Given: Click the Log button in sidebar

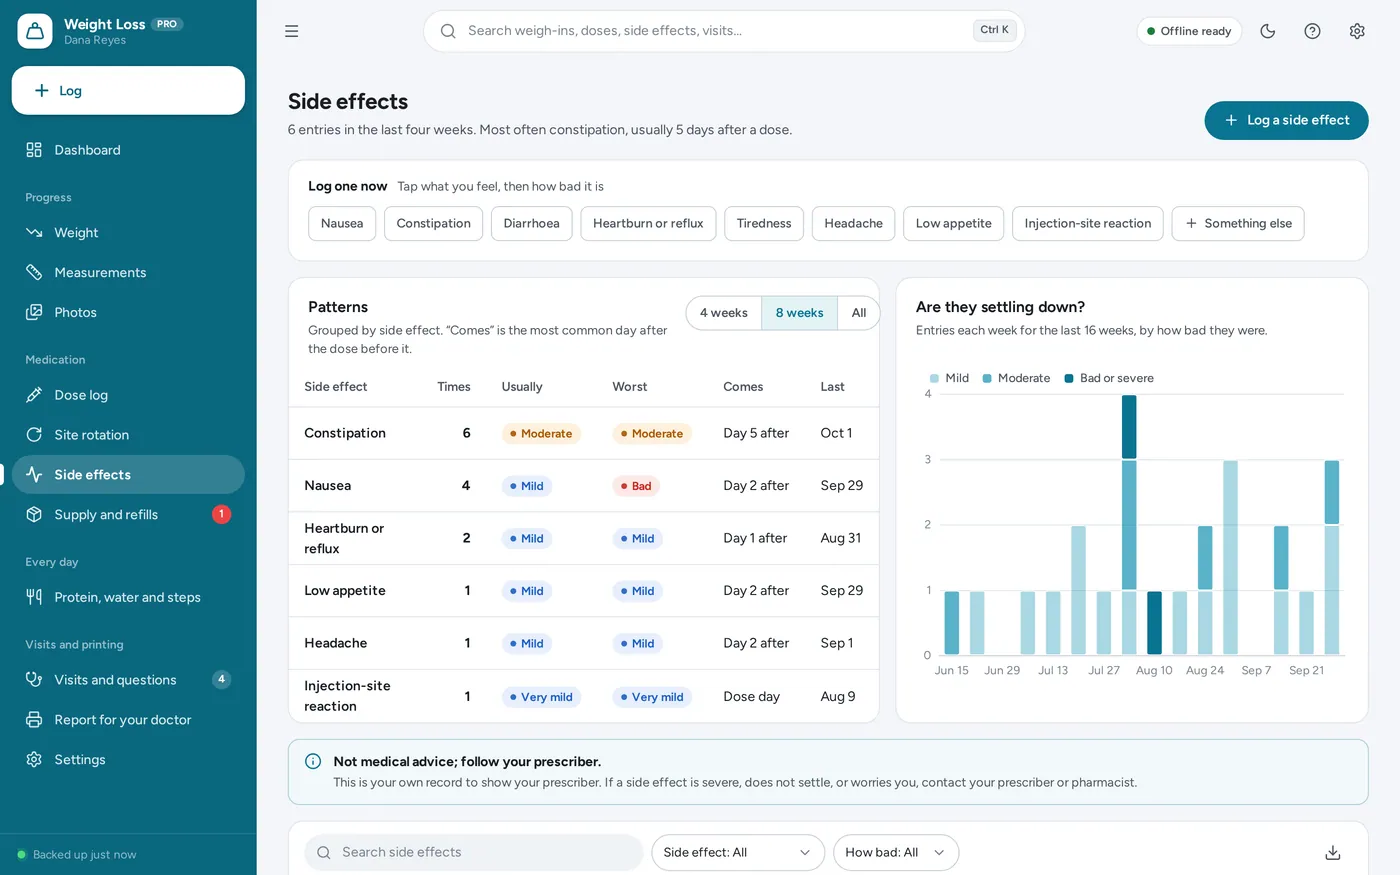Looking at the screenshot, I should [x=128, y=91].
